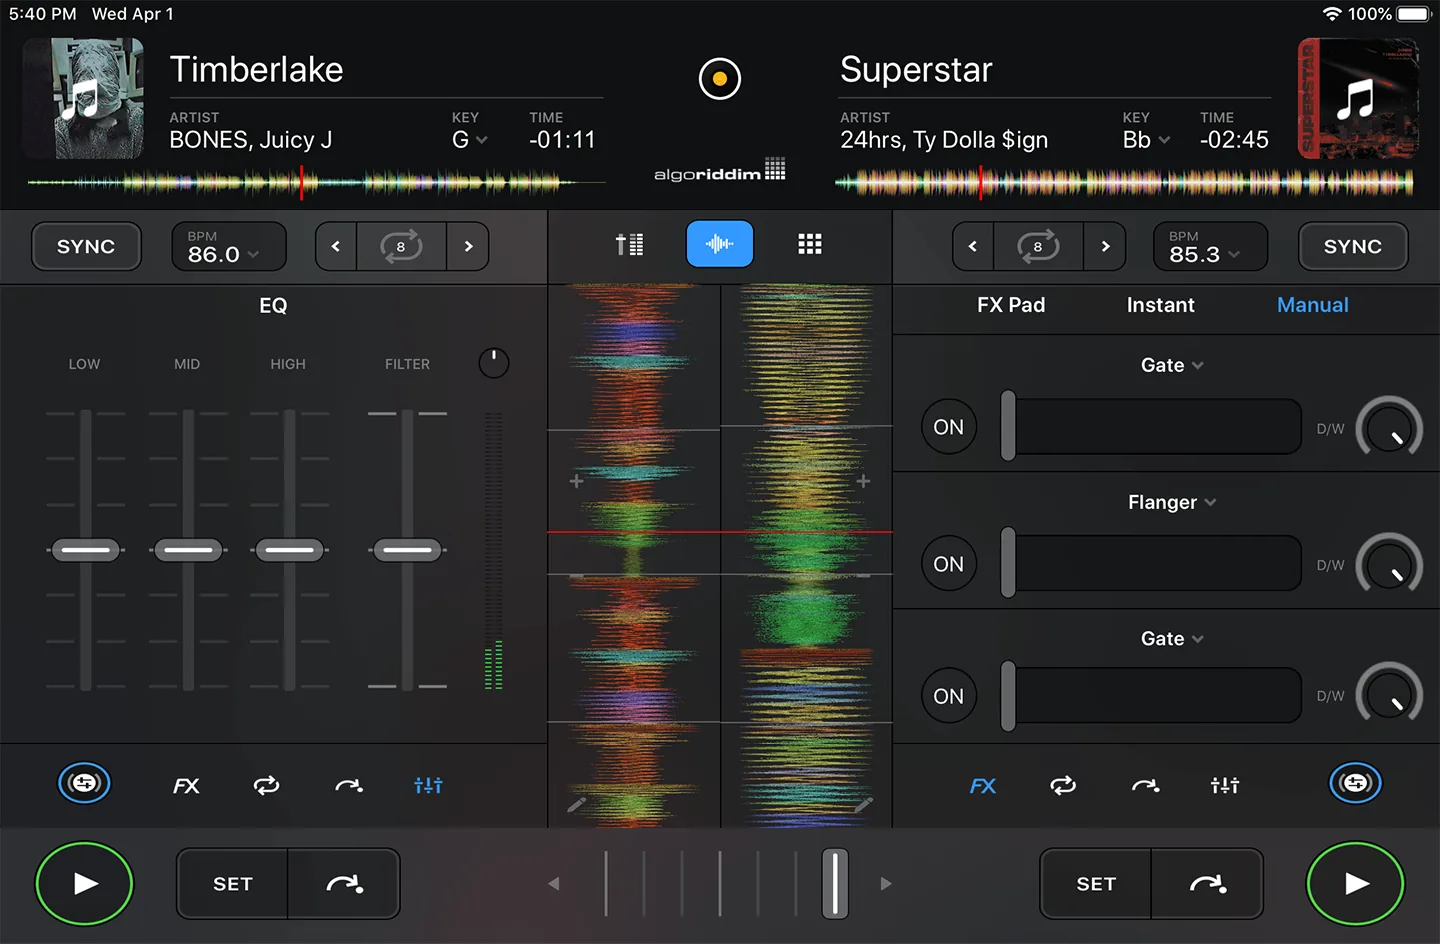Viewport: 1440px width, 944px height.
Task: Tap the left waveform pencil edit icon
Action: click(577, 804)
